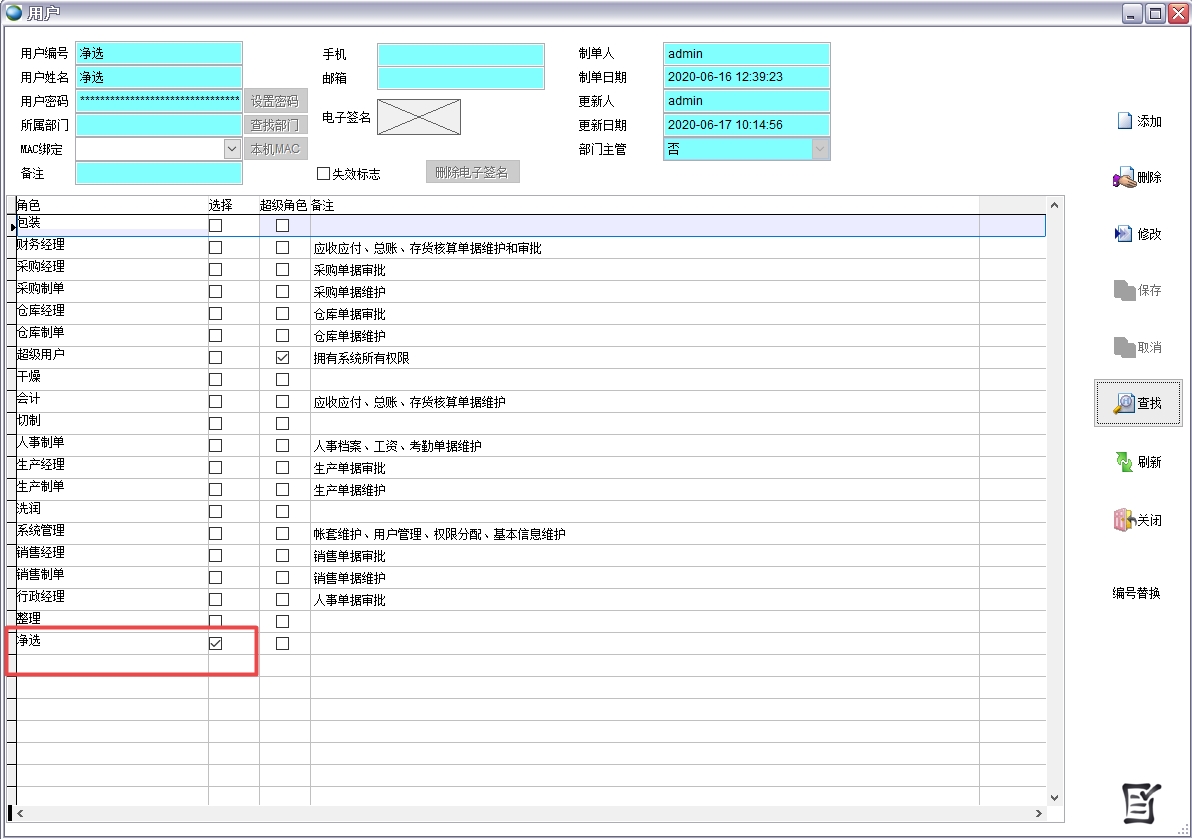Click the right arrow of horizontal scrollbar
This screenshot has height=839, width=1192.
point(1038,814)
